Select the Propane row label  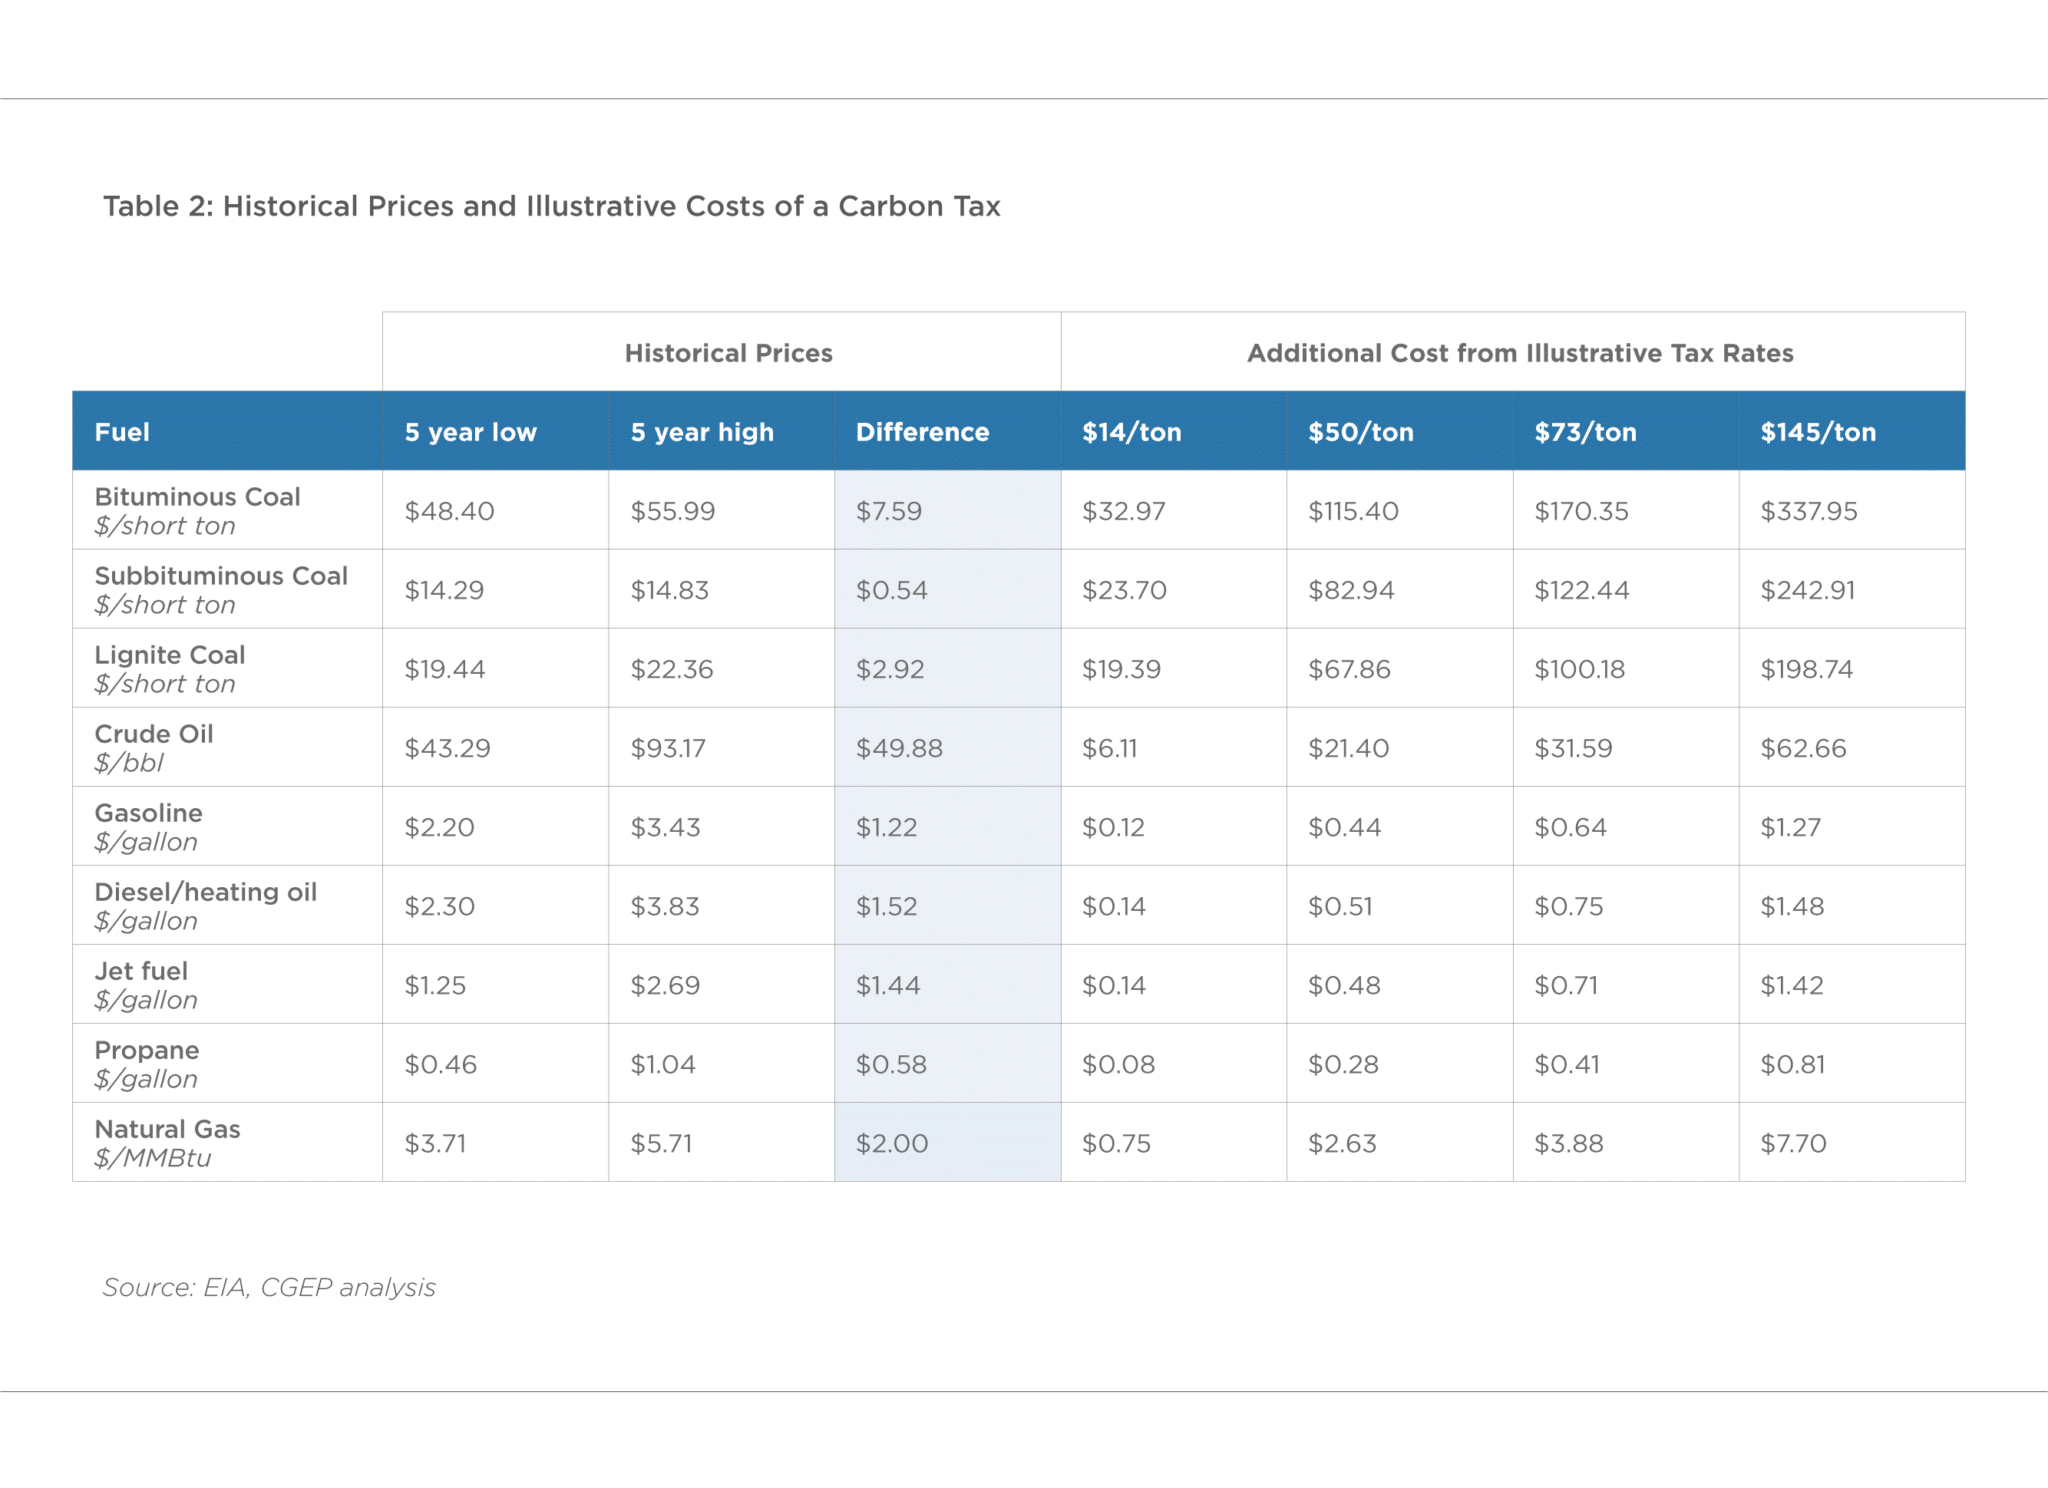pos(147,1051)
